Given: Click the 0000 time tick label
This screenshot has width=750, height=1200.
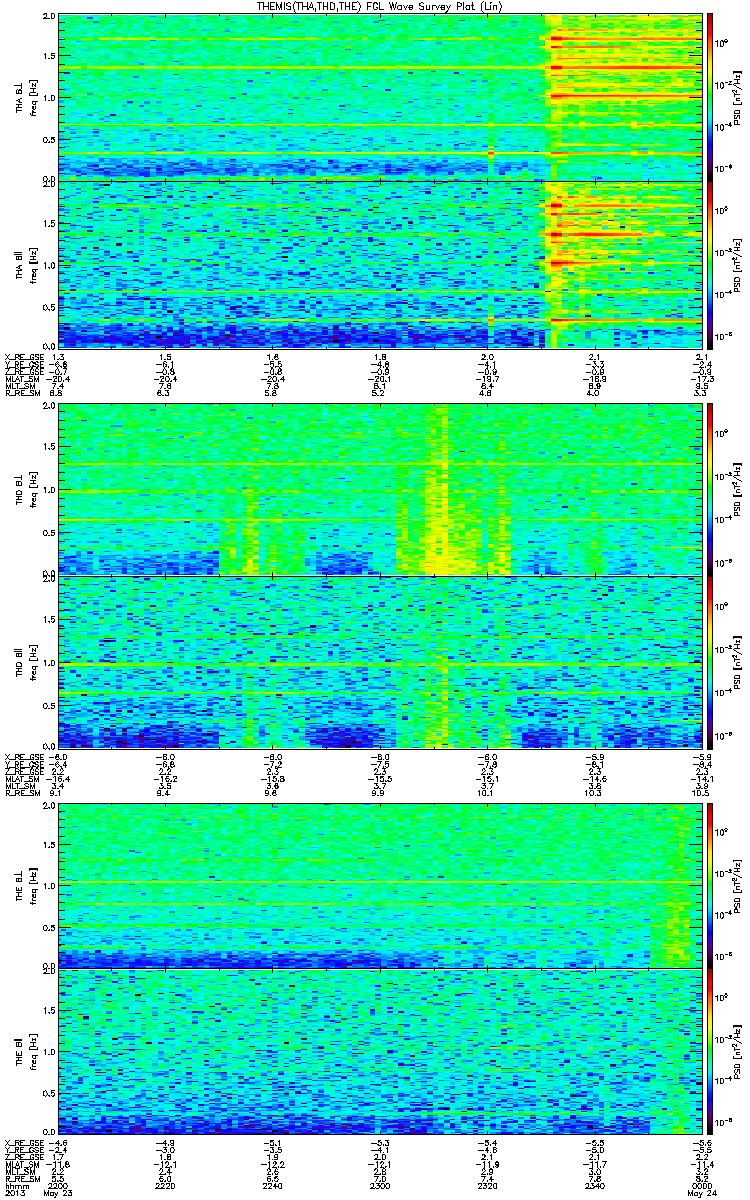Looking at the screenshot, I should [700, 1184].
